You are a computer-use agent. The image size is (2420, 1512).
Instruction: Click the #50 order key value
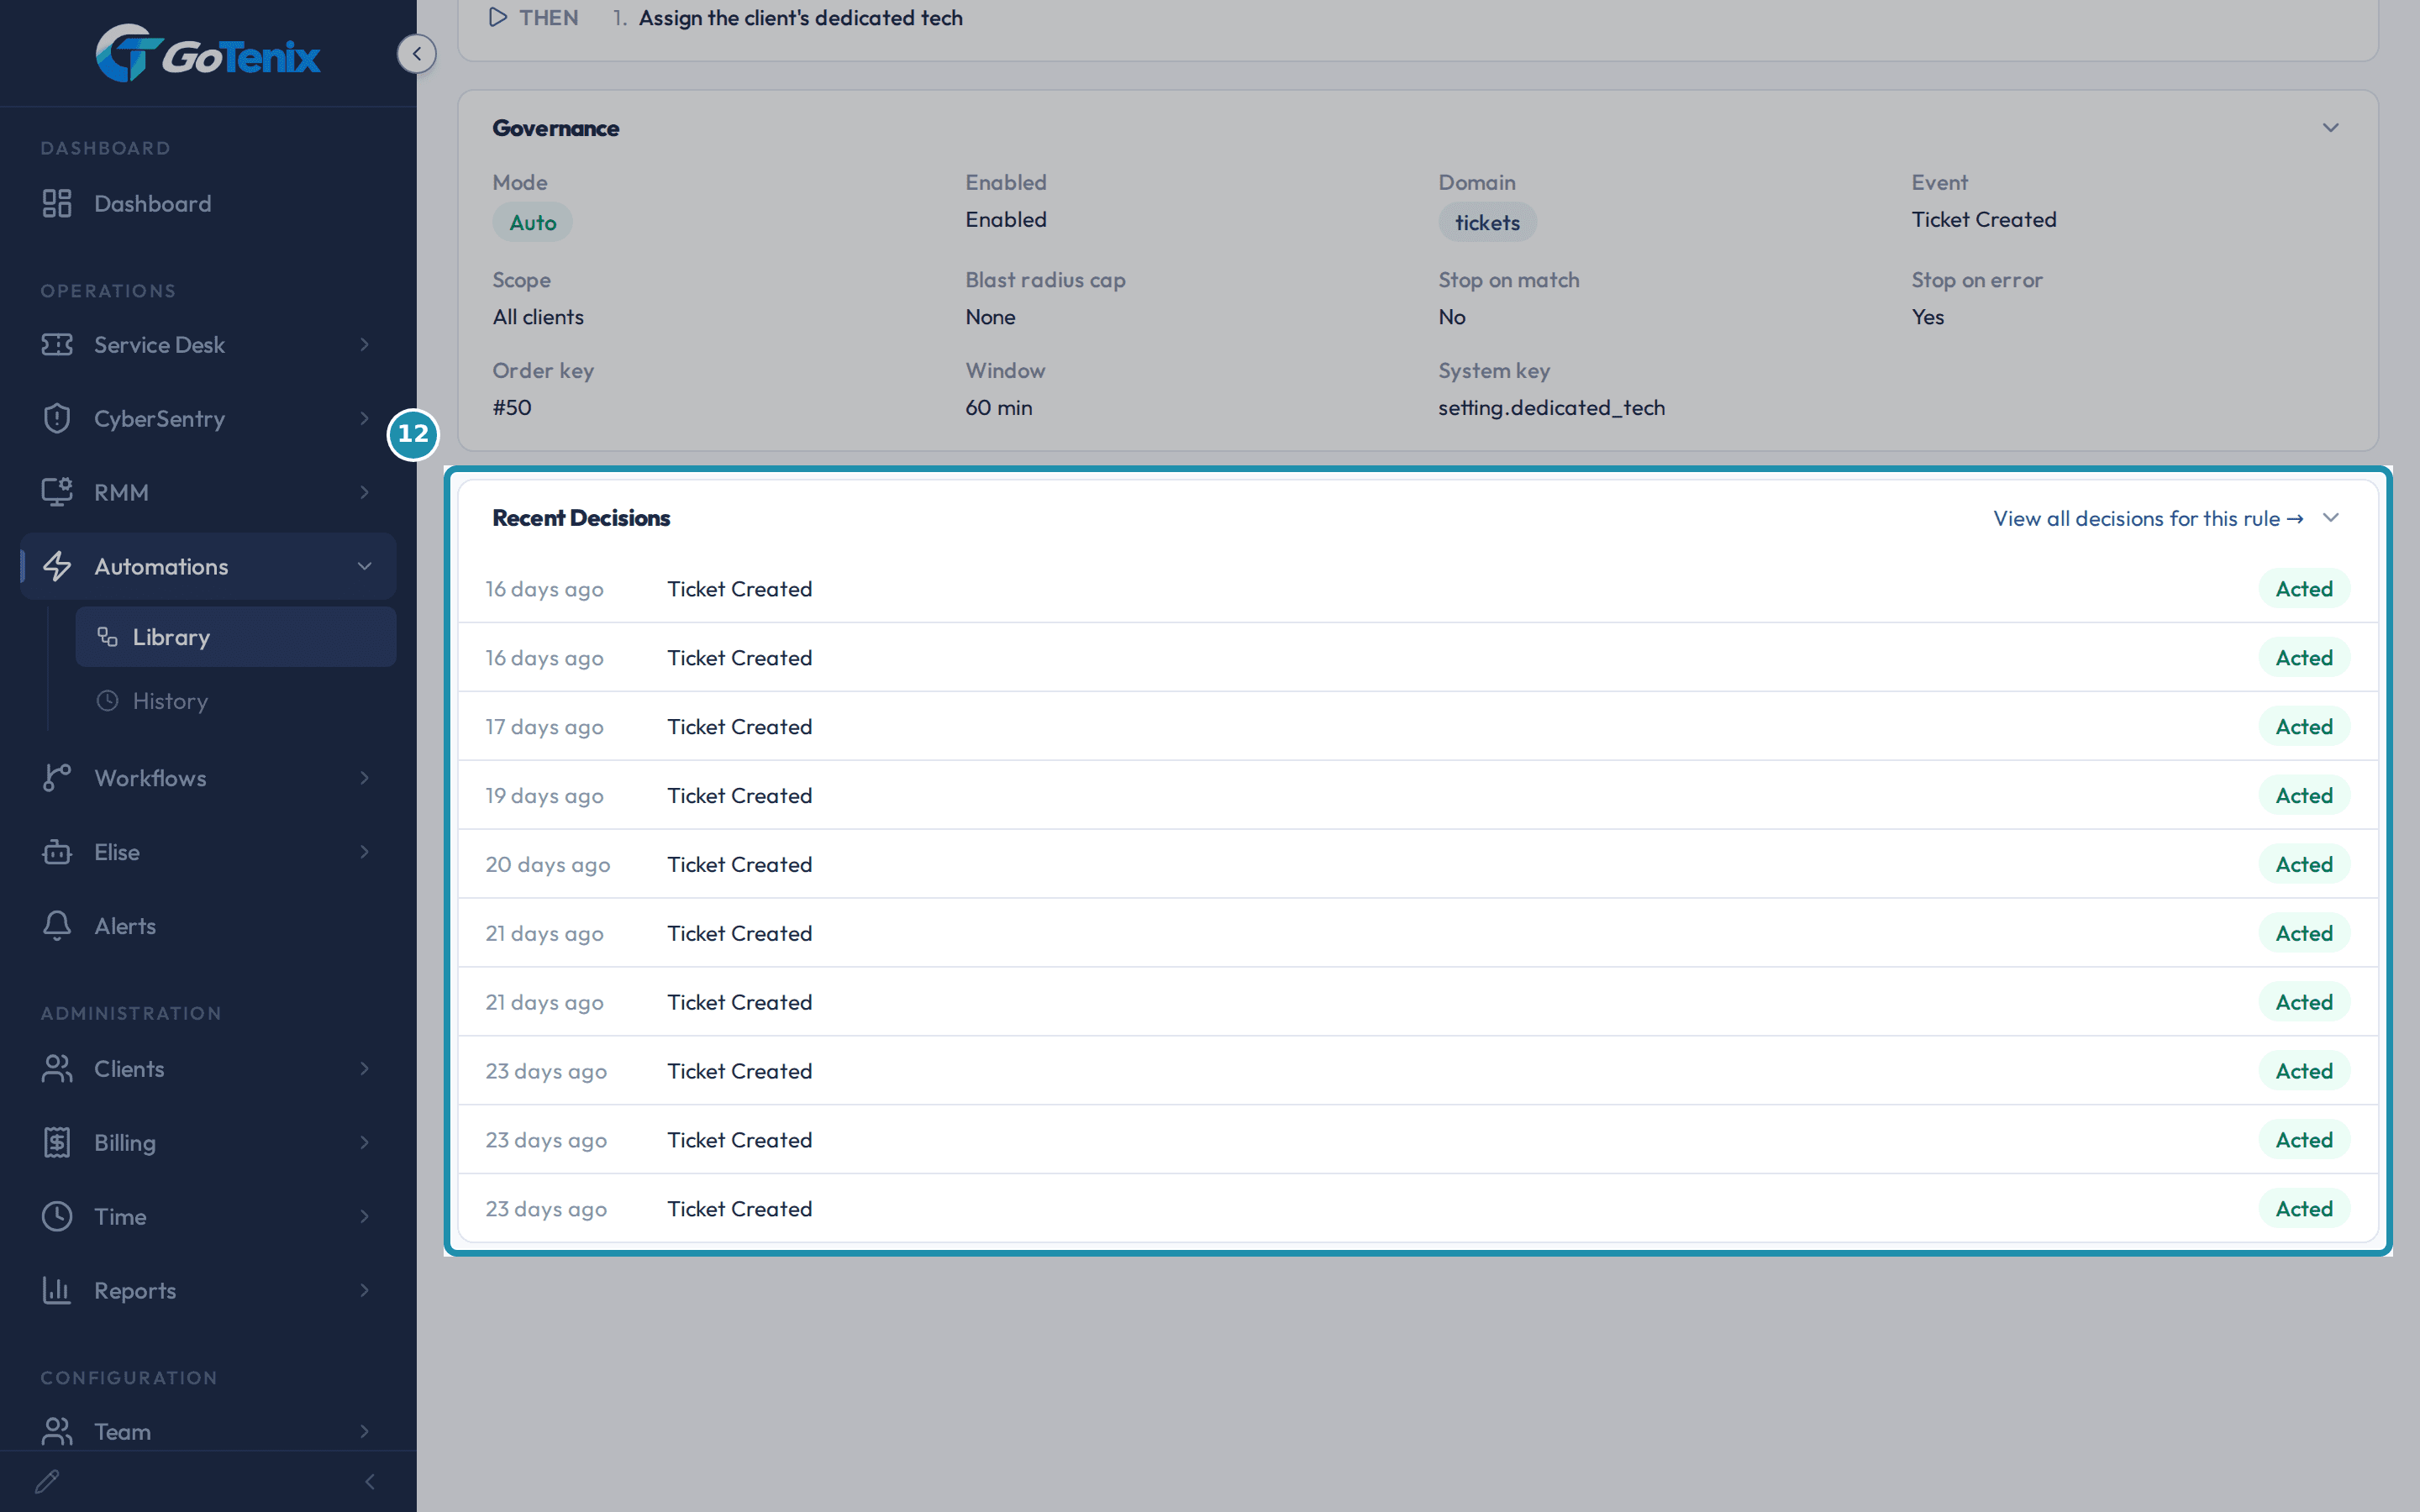click(x=512, y=407)
